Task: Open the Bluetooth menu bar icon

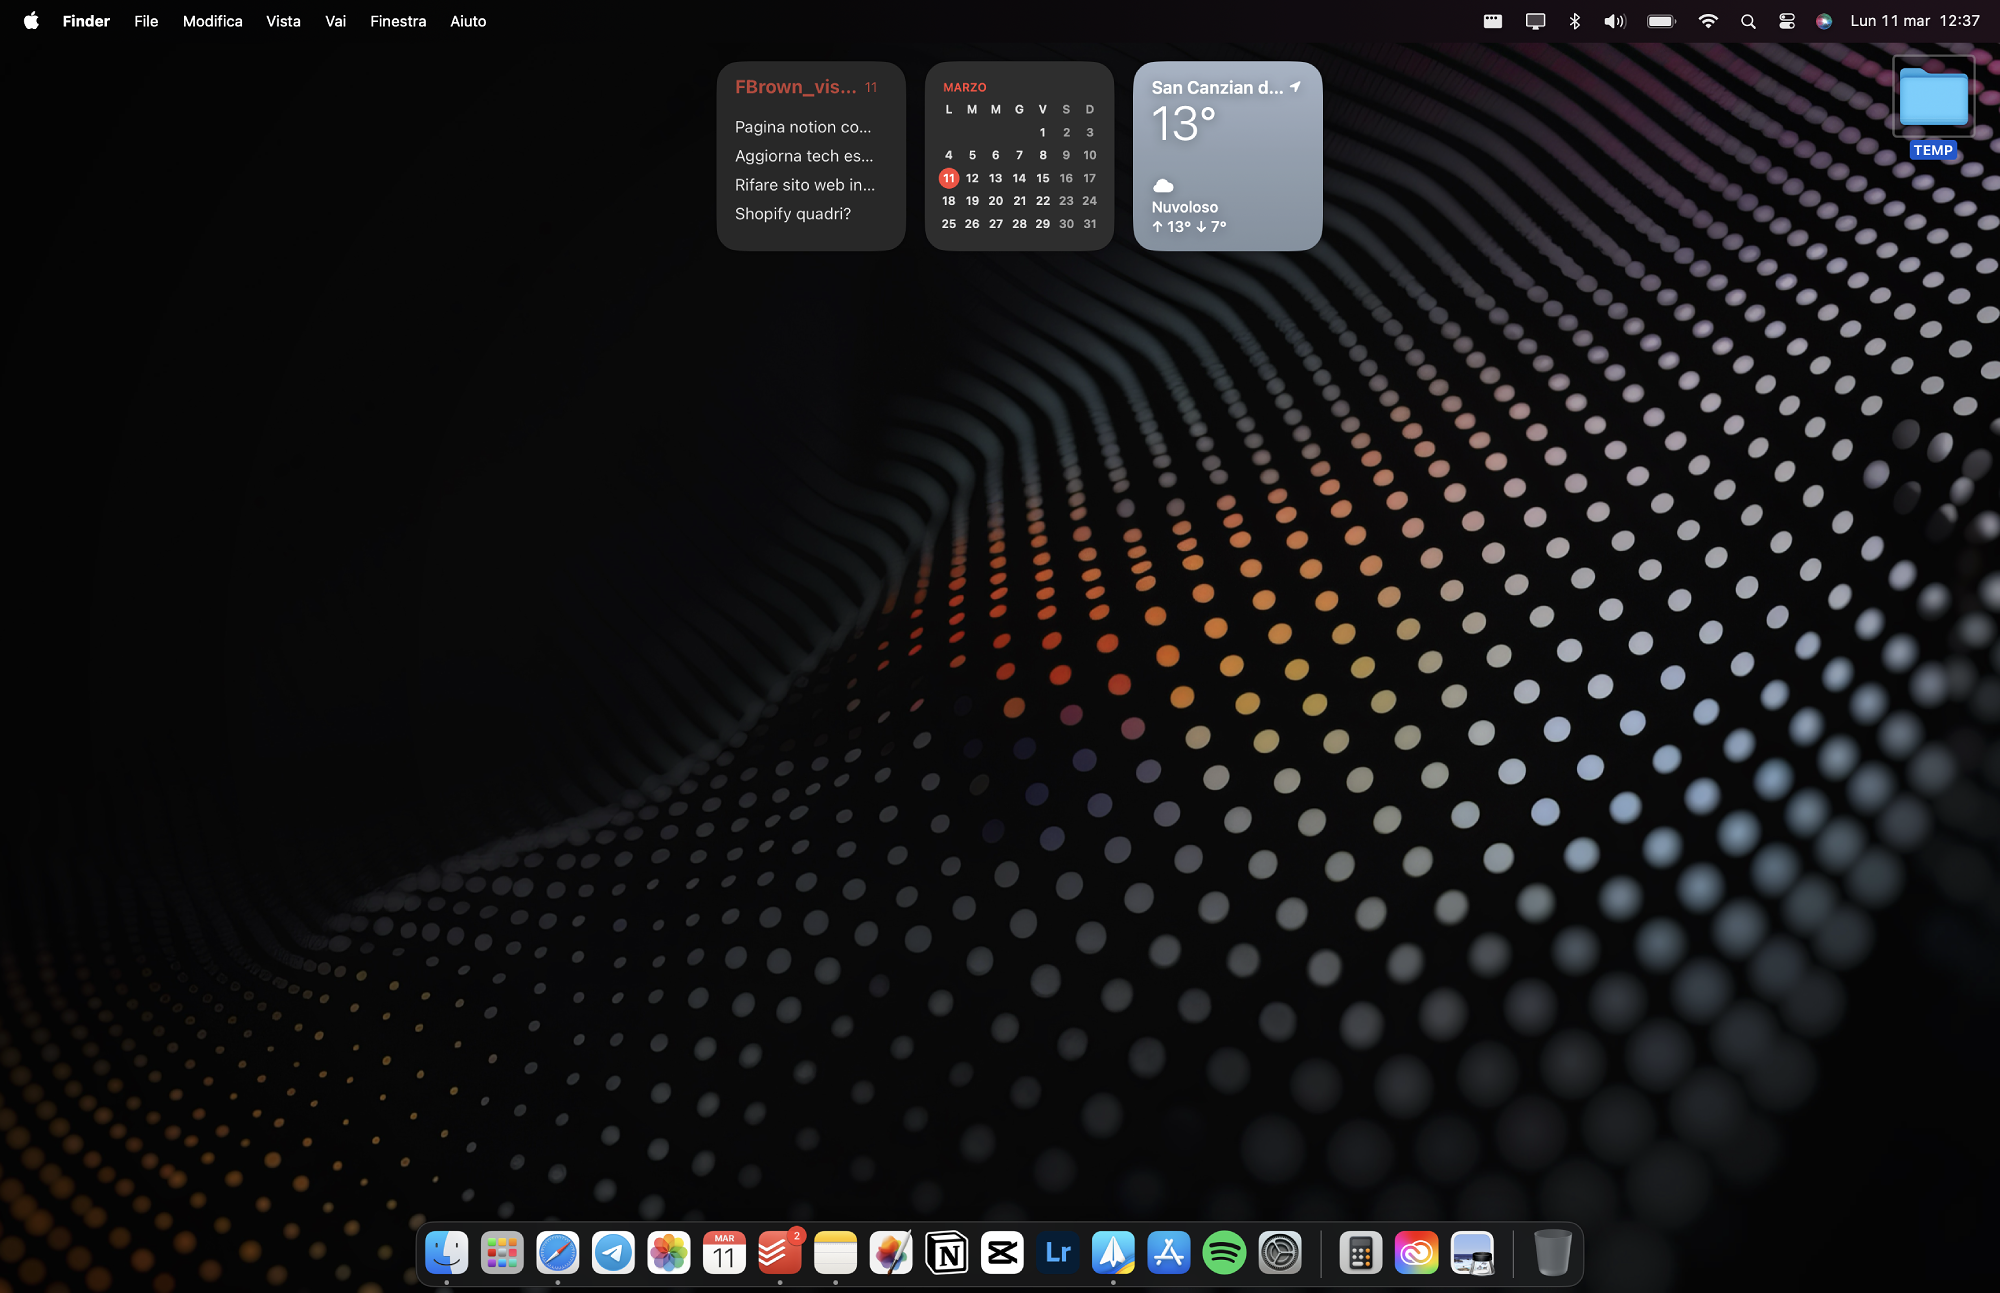Action: coord(1575,21)
